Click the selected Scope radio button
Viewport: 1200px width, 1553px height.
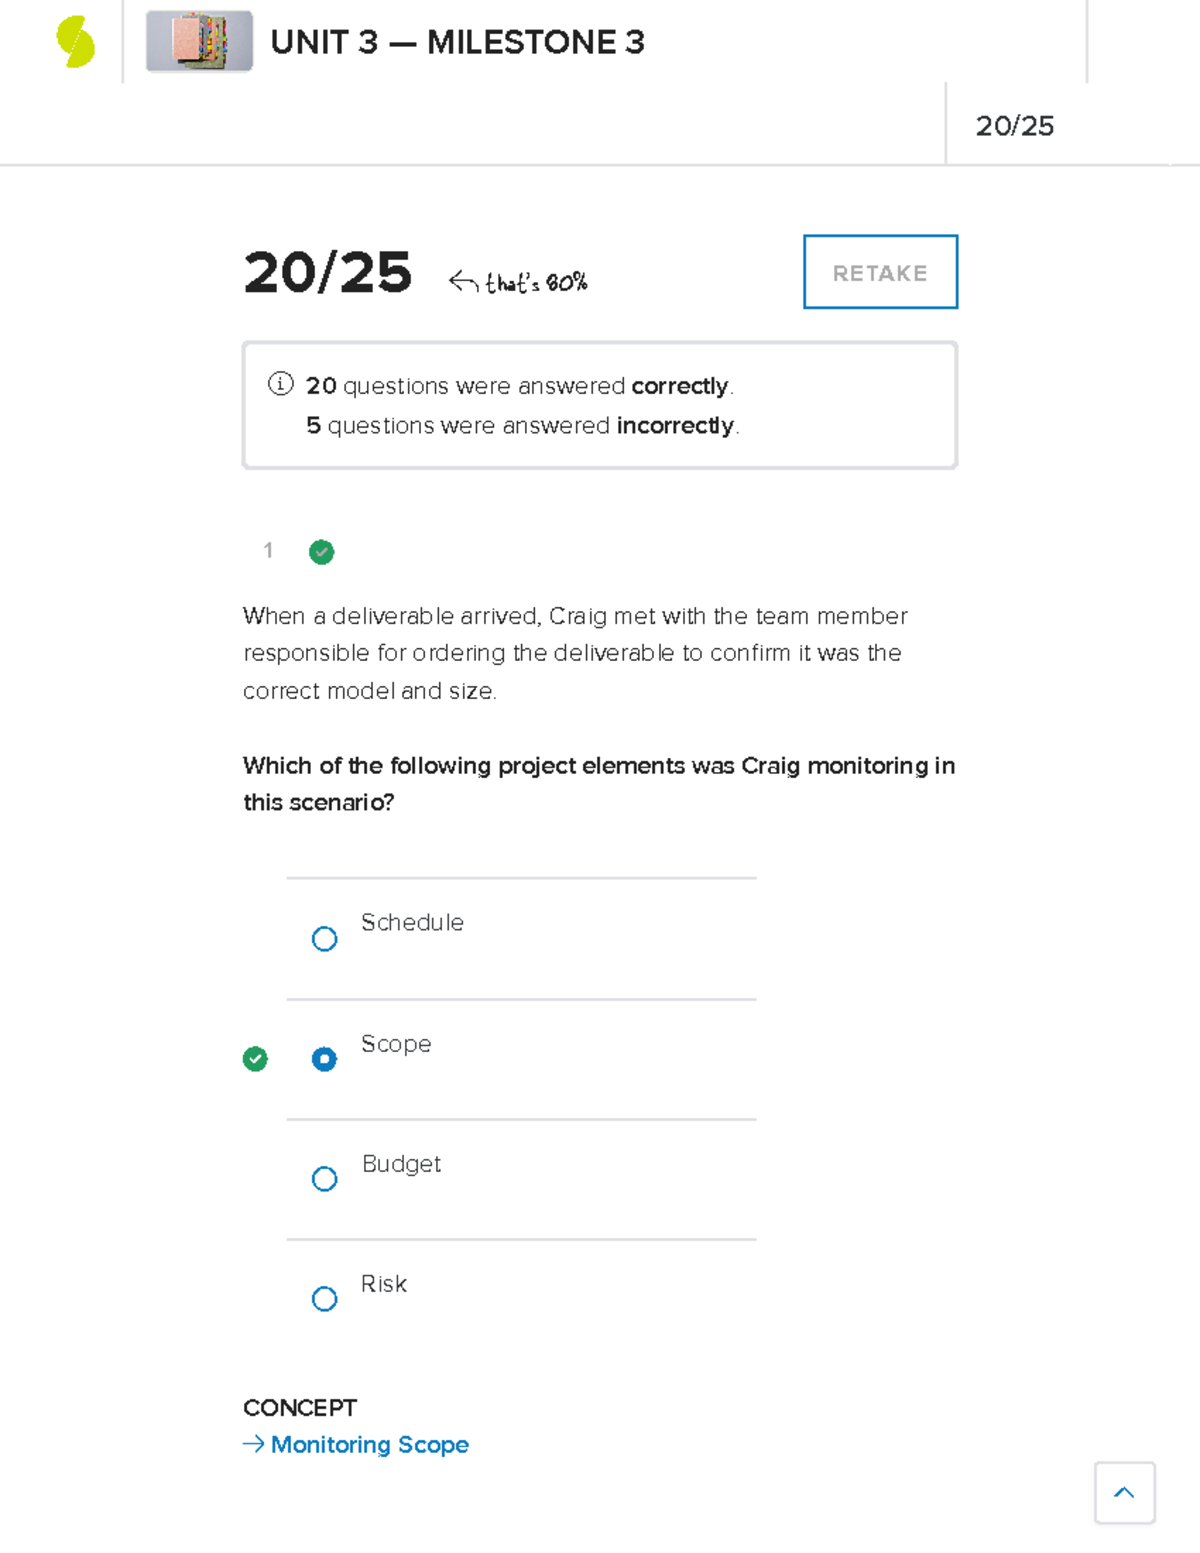(324, 1059)
